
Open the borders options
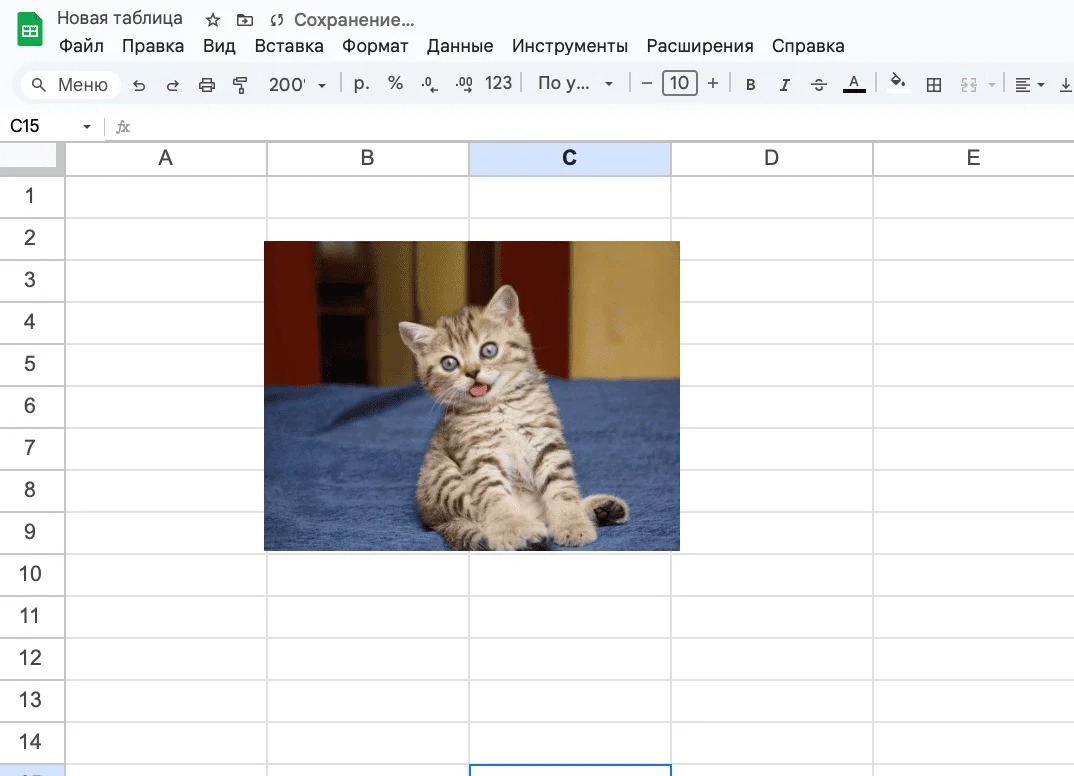(934, 85)
